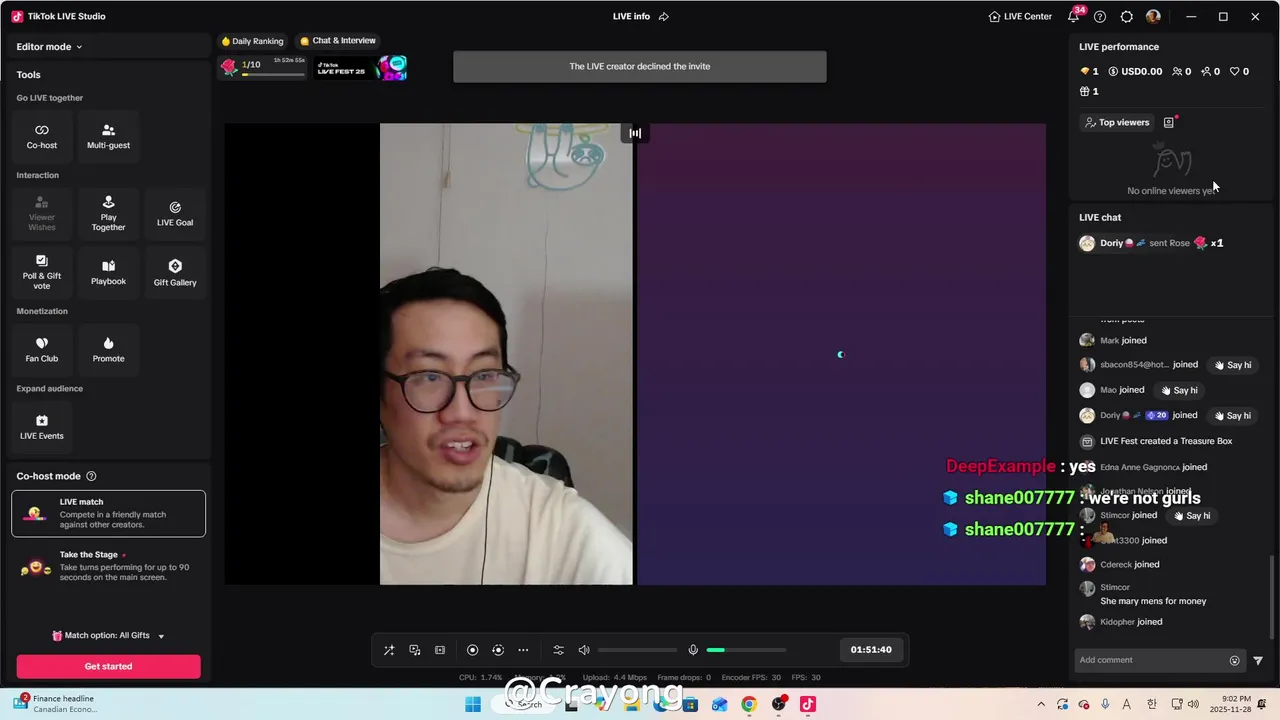Switch to Chat & Interview tab
Image resolution: width=1280 pixels, height=720 pixels.
click(338, 41)
